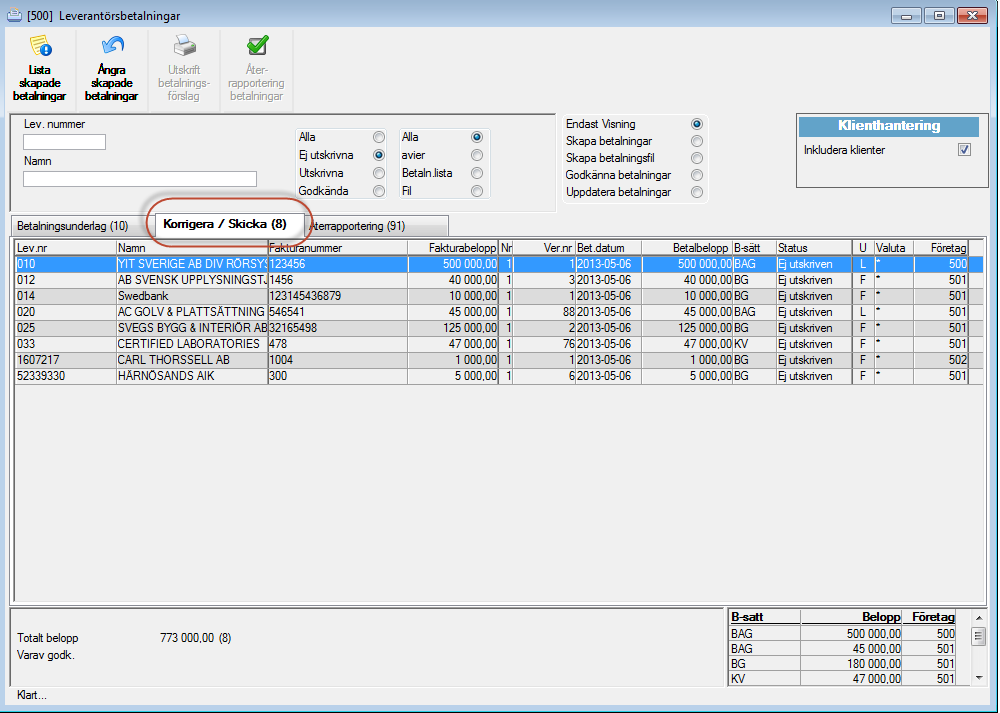Select Alla payment type radio button
Viewport: 1000px width, 713px height.
point(476,137)
